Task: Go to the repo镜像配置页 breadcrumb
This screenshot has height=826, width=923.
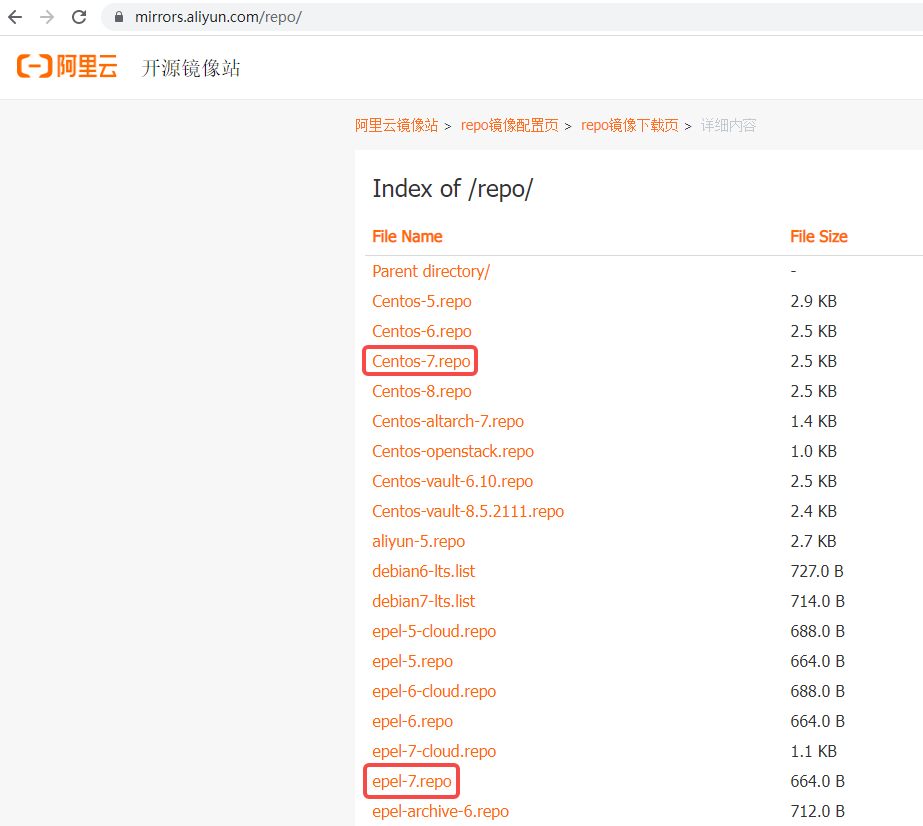Action: [509, 125]
